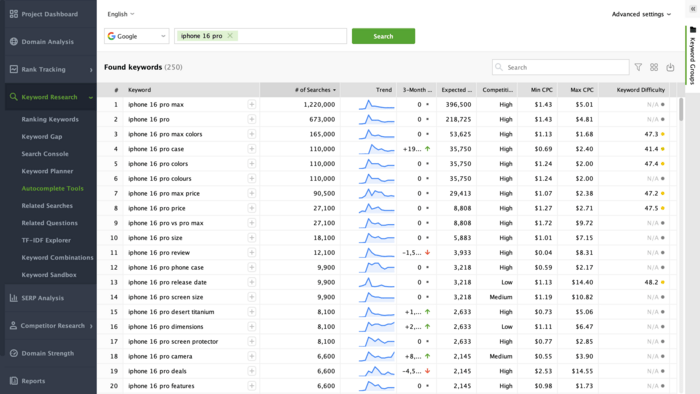Expand Advanced settings

(x=641, y=14)
